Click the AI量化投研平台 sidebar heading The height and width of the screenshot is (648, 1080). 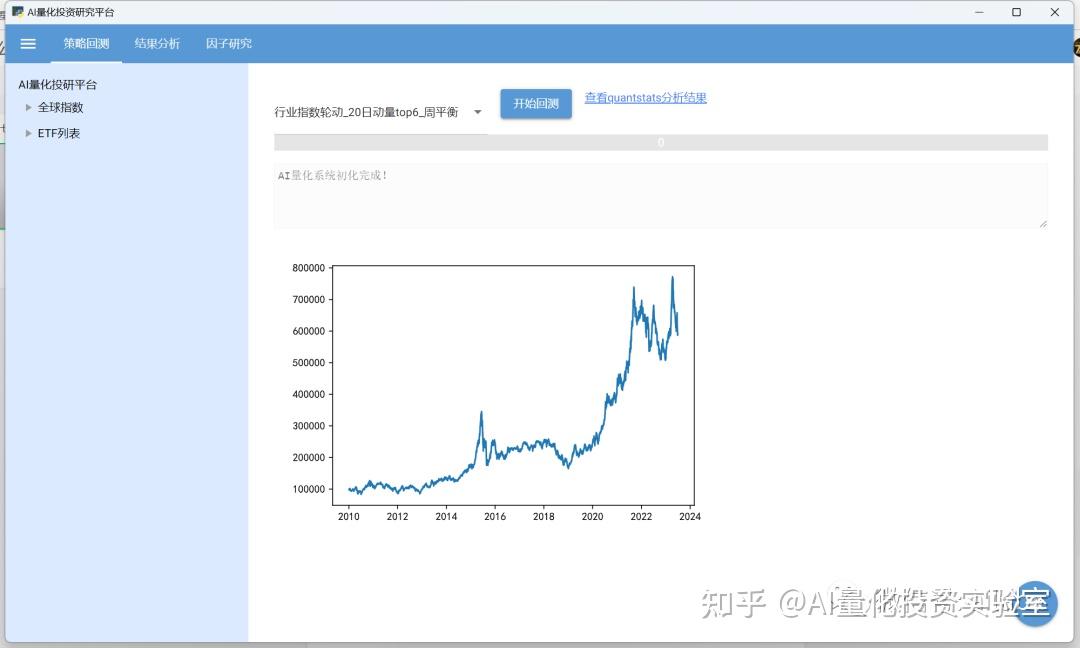coord(58,85)
